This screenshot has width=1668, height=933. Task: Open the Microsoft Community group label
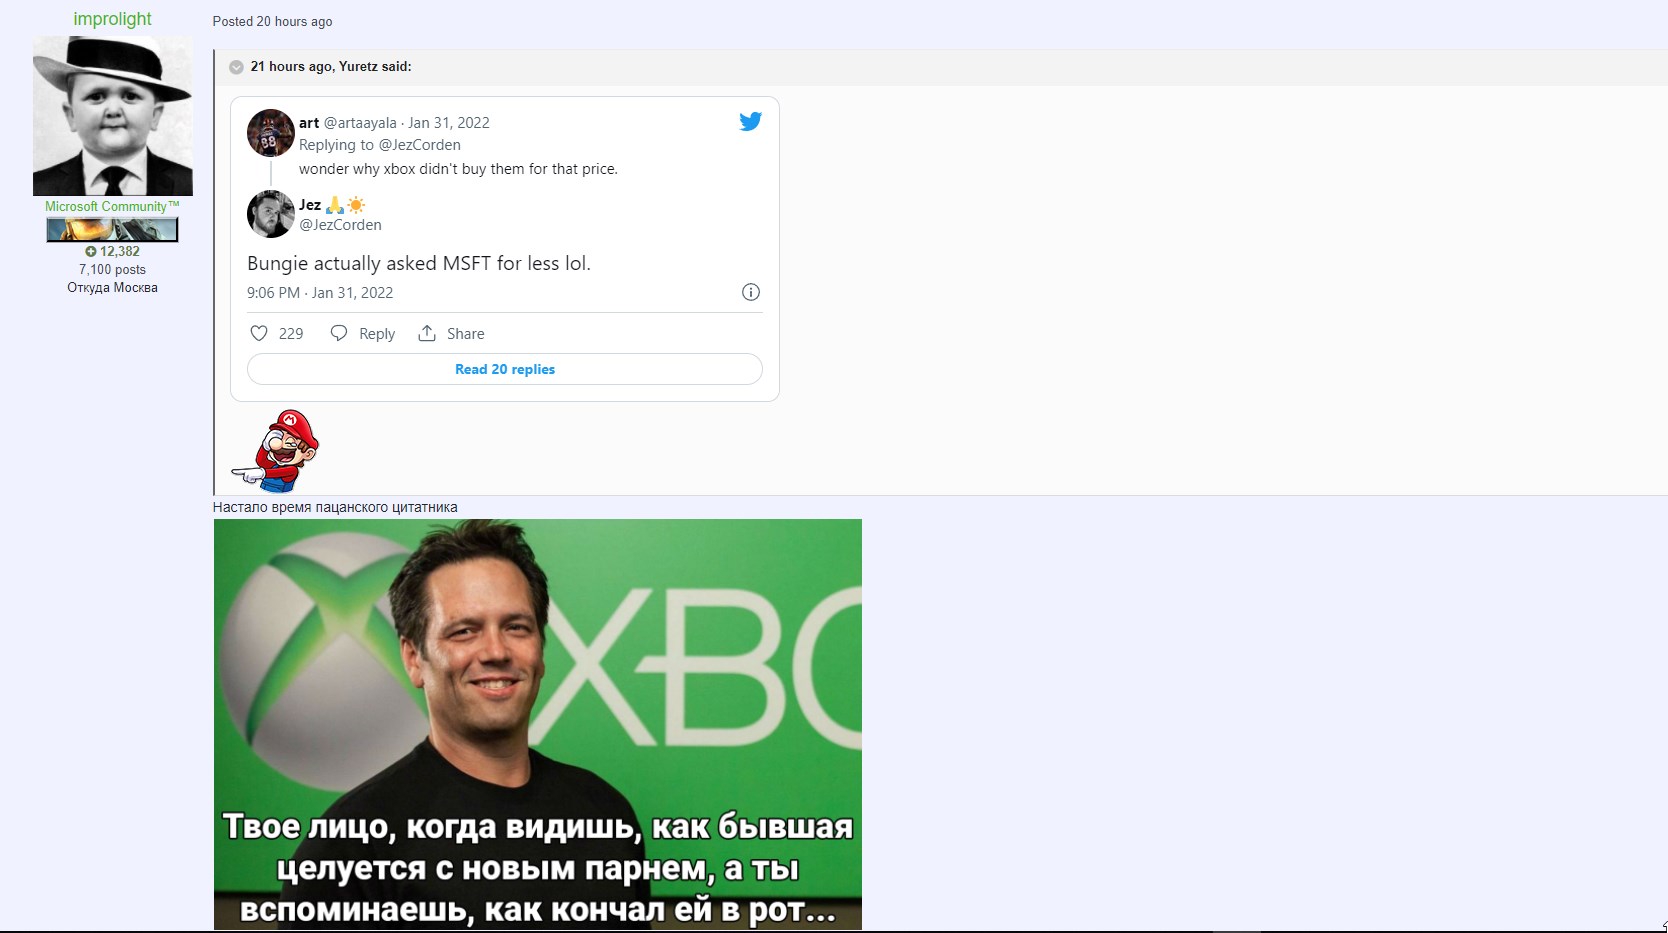point(112,206)
